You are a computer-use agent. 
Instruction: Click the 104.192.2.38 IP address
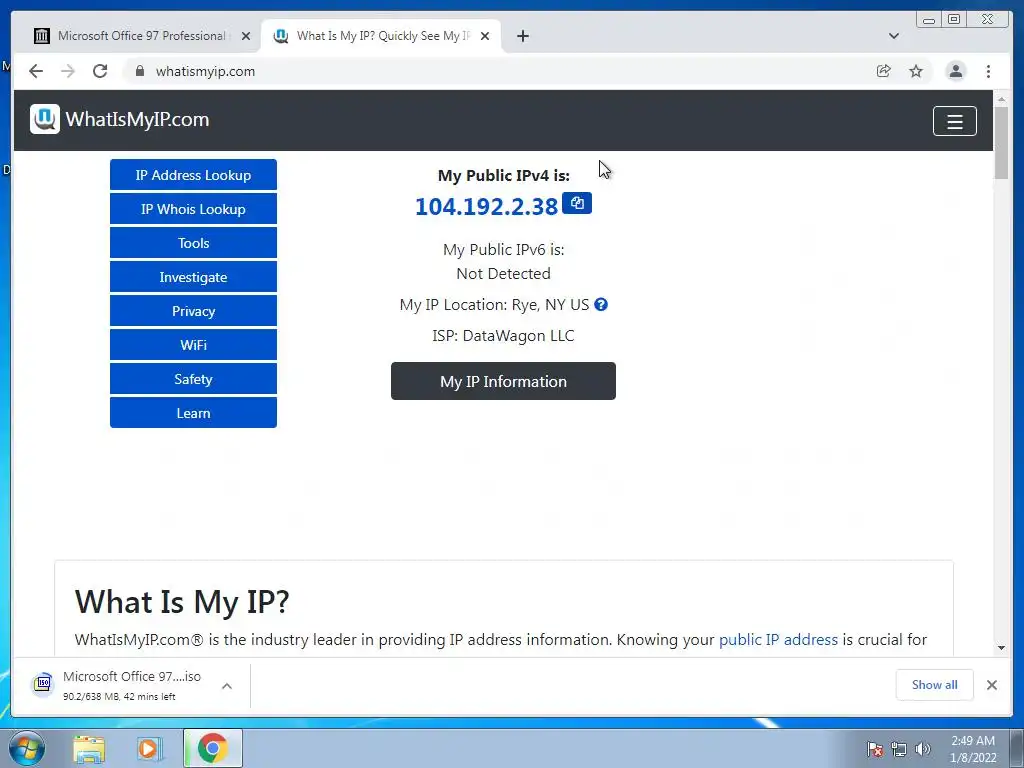tap(487, 206)
